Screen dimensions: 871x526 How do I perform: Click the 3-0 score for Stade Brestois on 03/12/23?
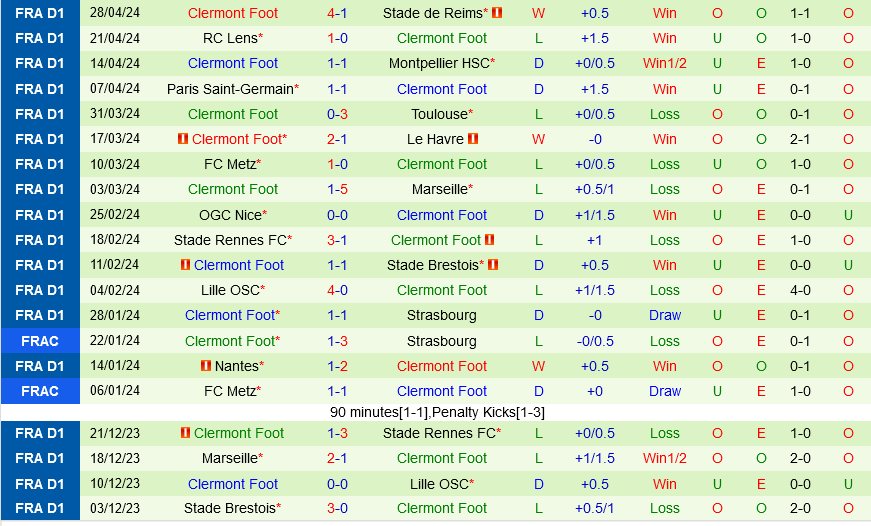click(x=338, y=508)
